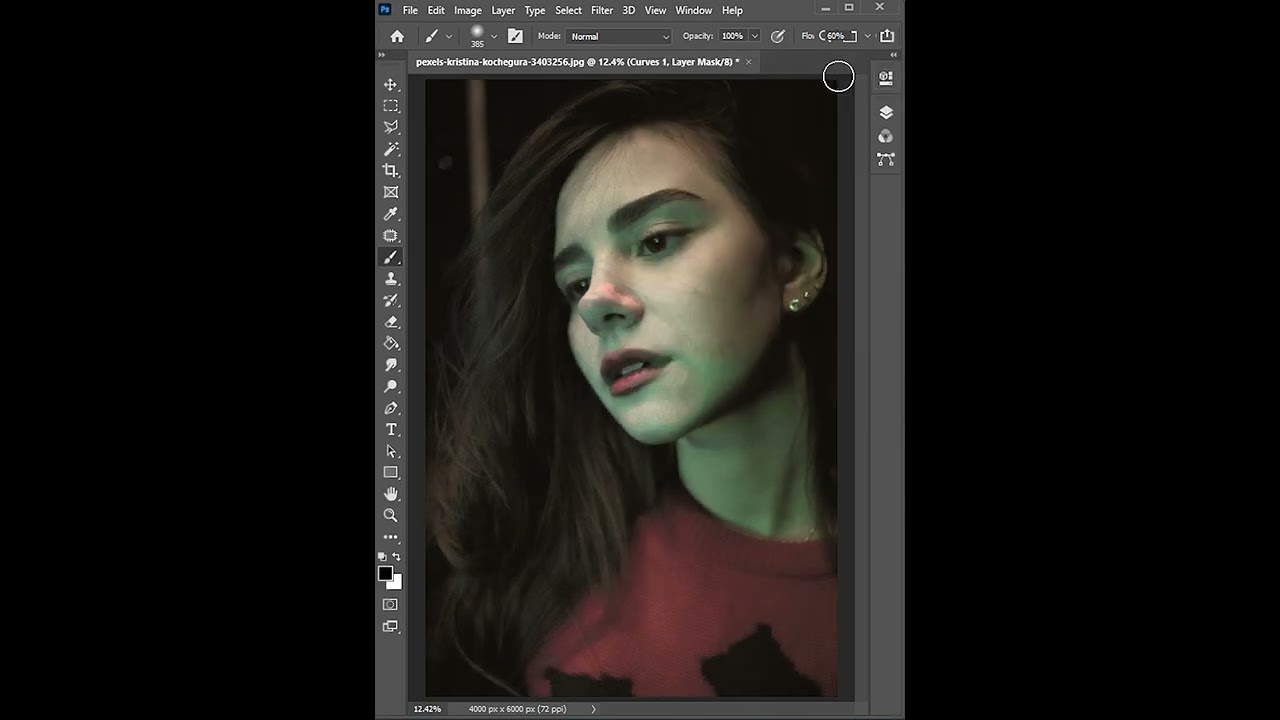
Task: Select the Crop tool
Action: (391, 171)
